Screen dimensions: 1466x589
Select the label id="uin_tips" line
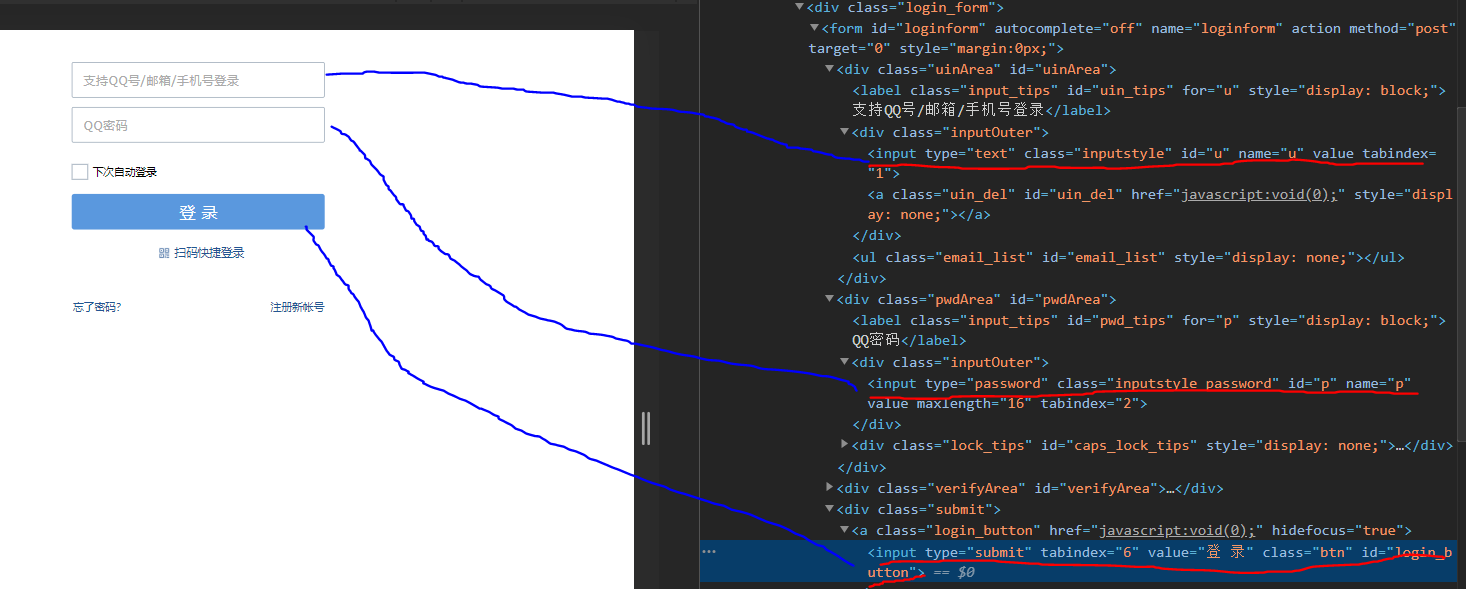pyautogui.click(x=1149, y=100)
